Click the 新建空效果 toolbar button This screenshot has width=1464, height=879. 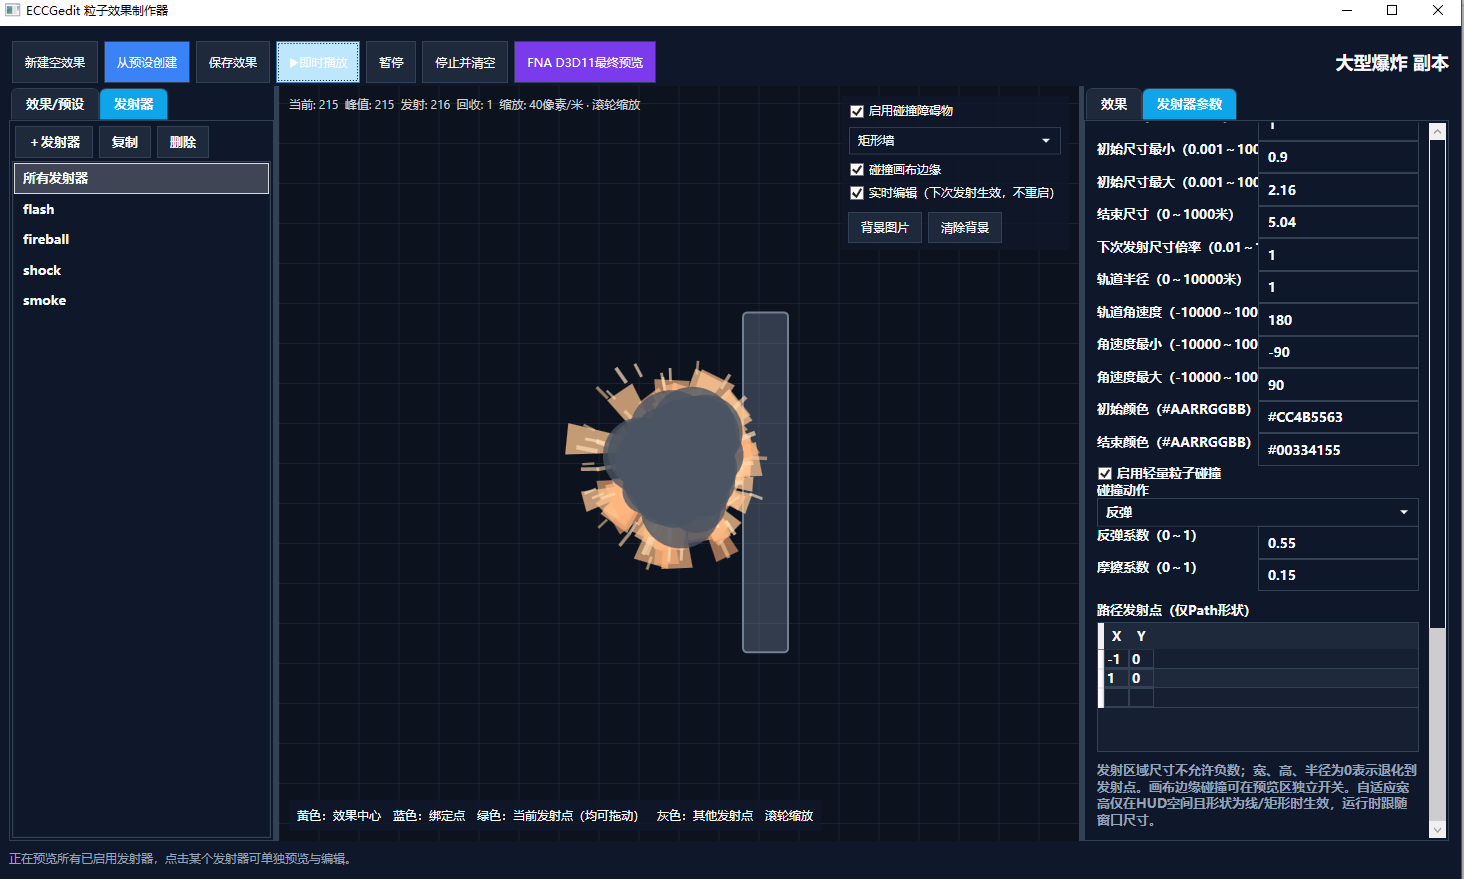tap(55, 62)
